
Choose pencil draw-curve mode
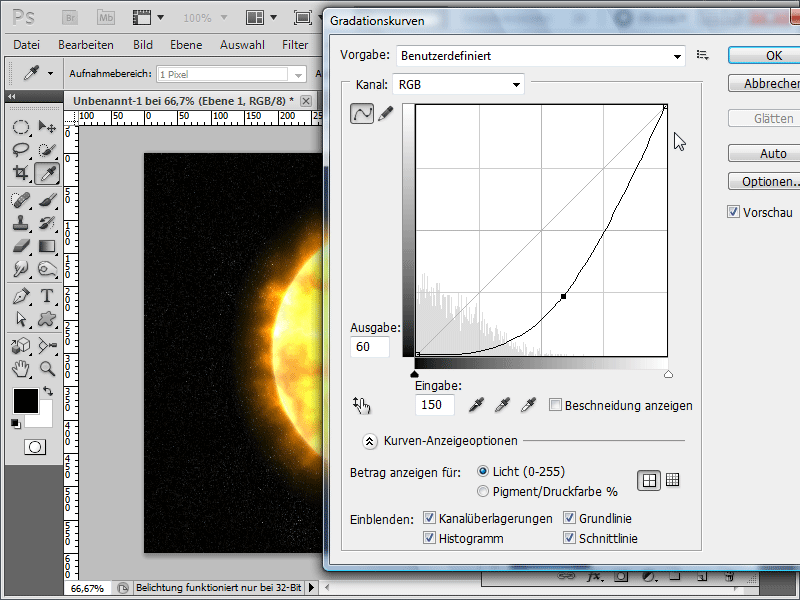(386, 113)
